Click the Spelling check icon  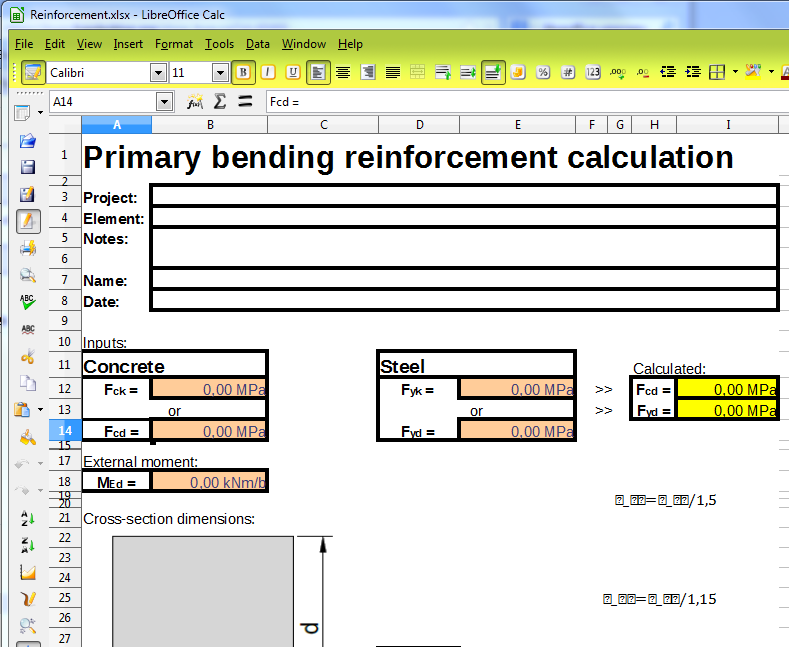click(28, 302)
